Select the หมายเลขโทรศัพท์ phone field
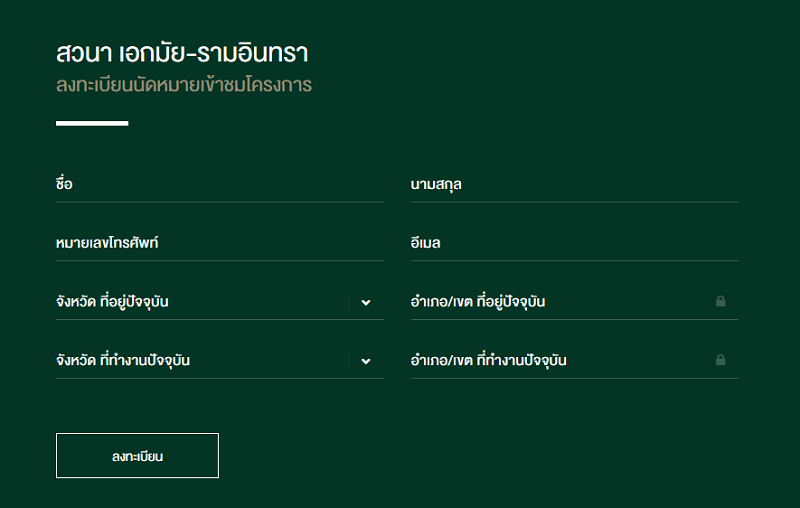800x508 pixels. (220, 243)
